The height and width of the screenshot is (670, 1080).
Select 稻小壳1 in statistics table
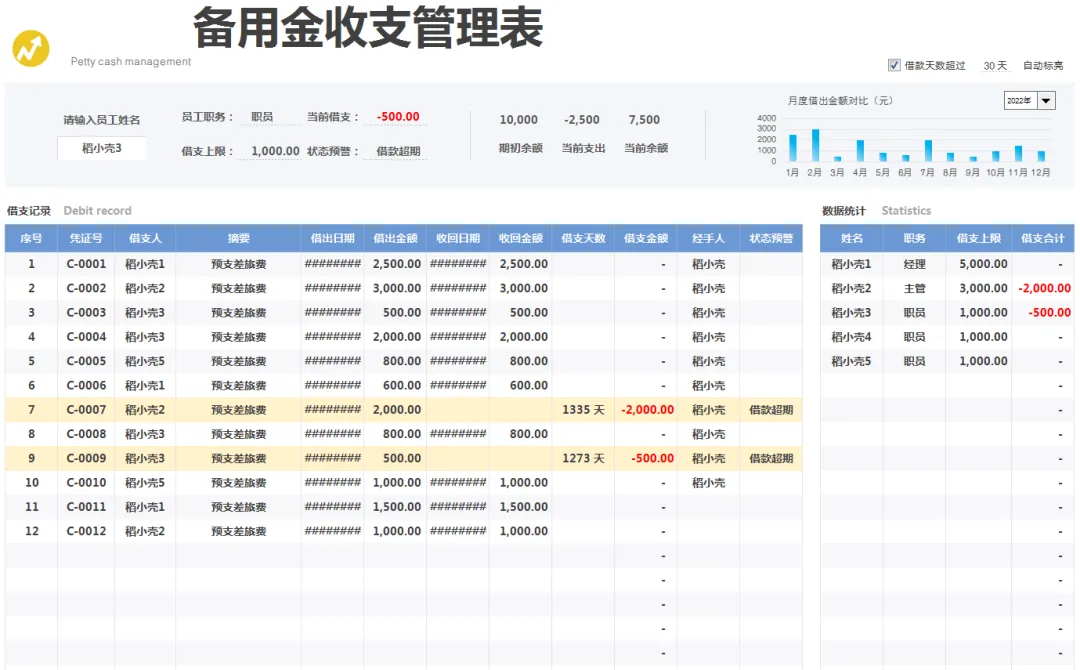(851, 264)
